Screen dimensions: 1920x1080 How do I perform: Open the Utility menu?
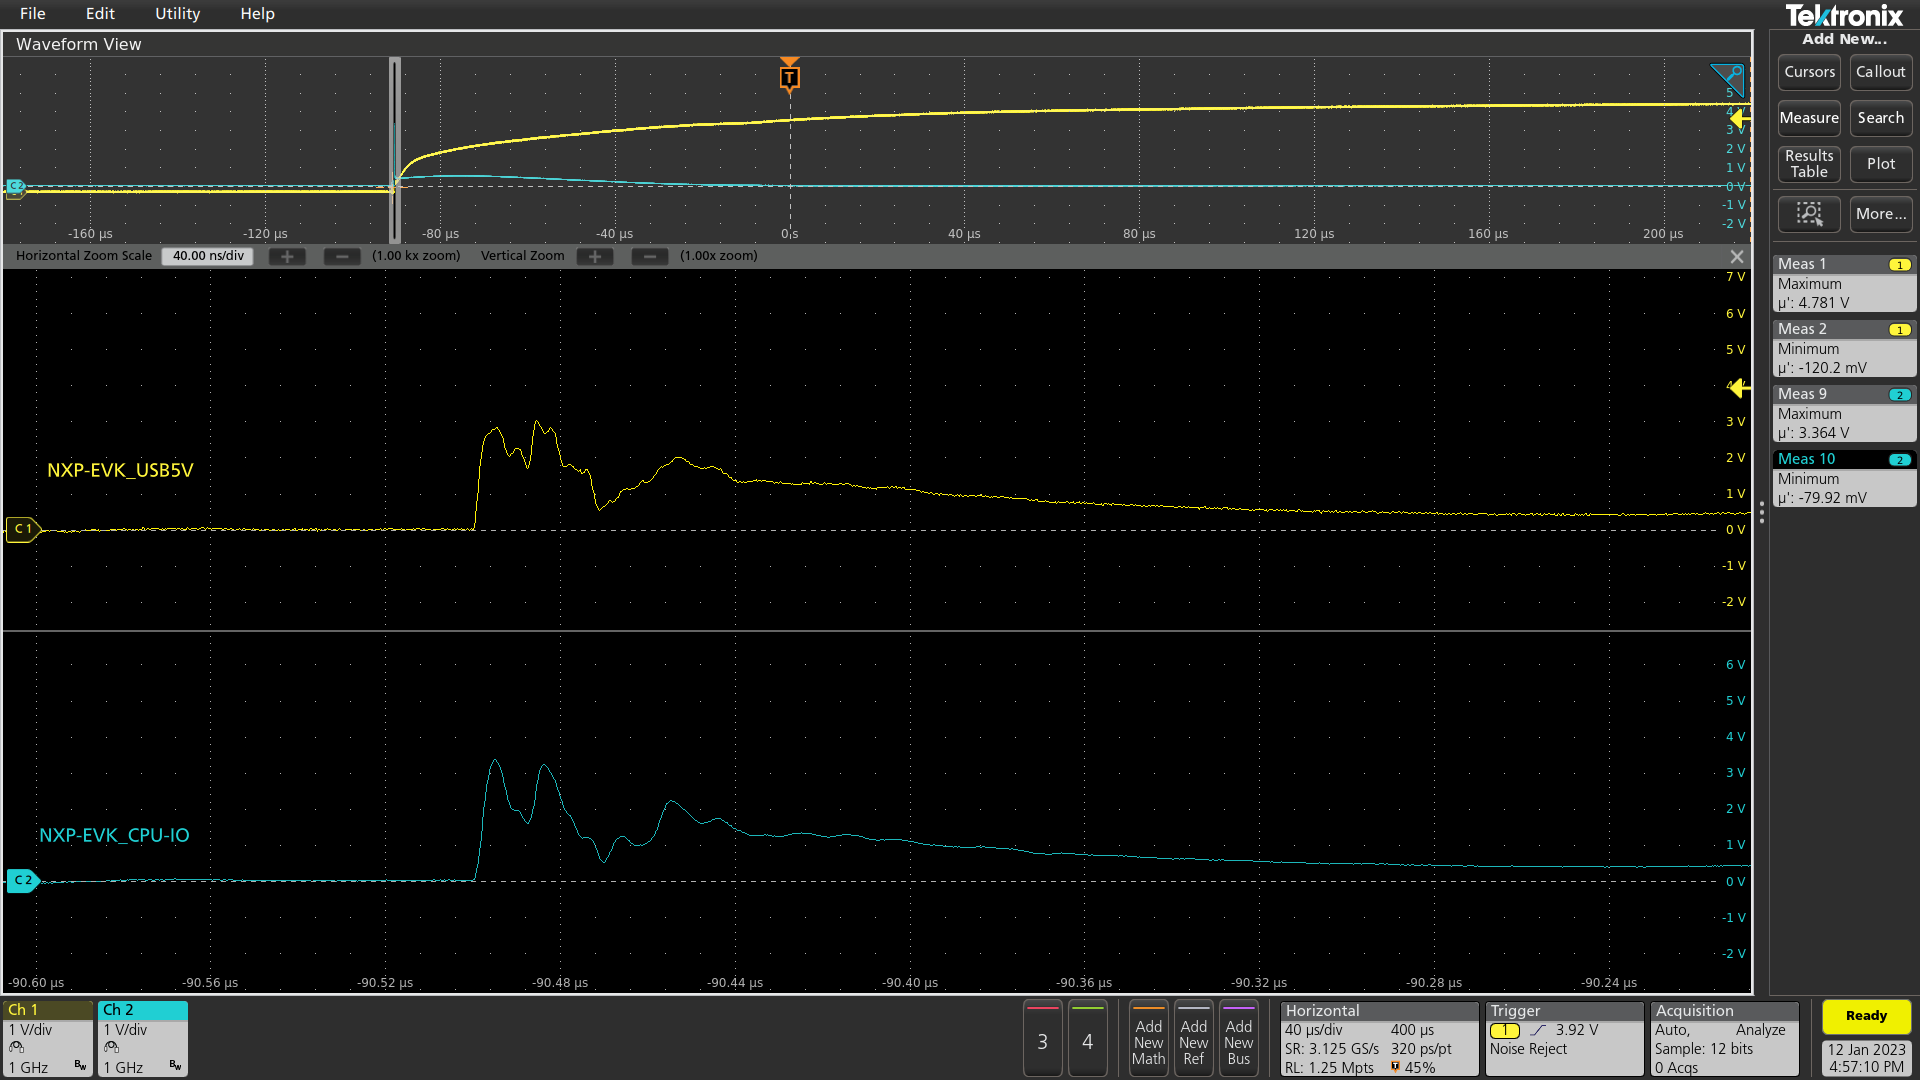[x=177, y=13]
